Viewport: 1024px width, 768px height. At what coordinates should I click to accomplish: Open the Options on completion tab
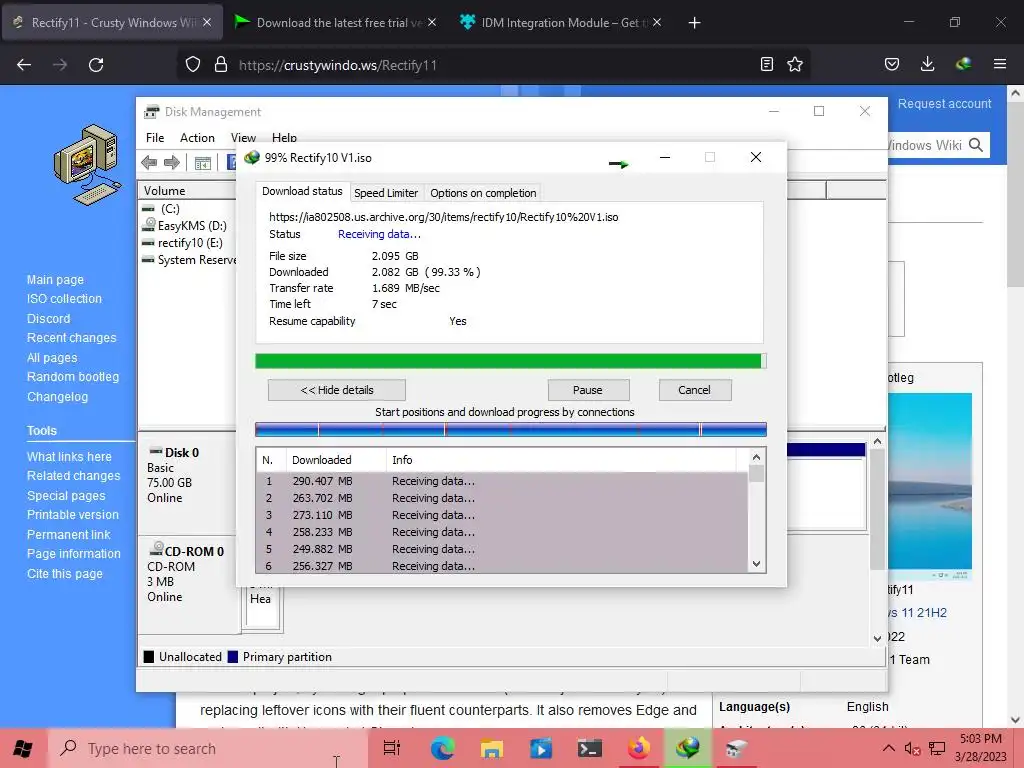point(483,193)
